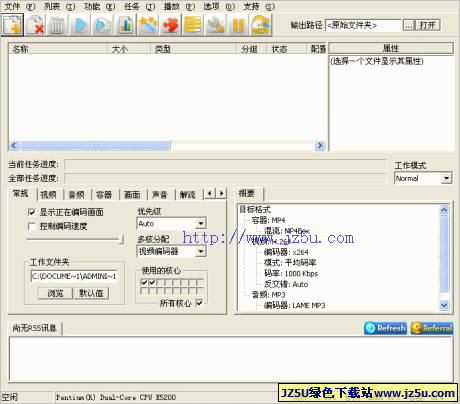Select the 容器: MP4 tree item

[268, 220]
